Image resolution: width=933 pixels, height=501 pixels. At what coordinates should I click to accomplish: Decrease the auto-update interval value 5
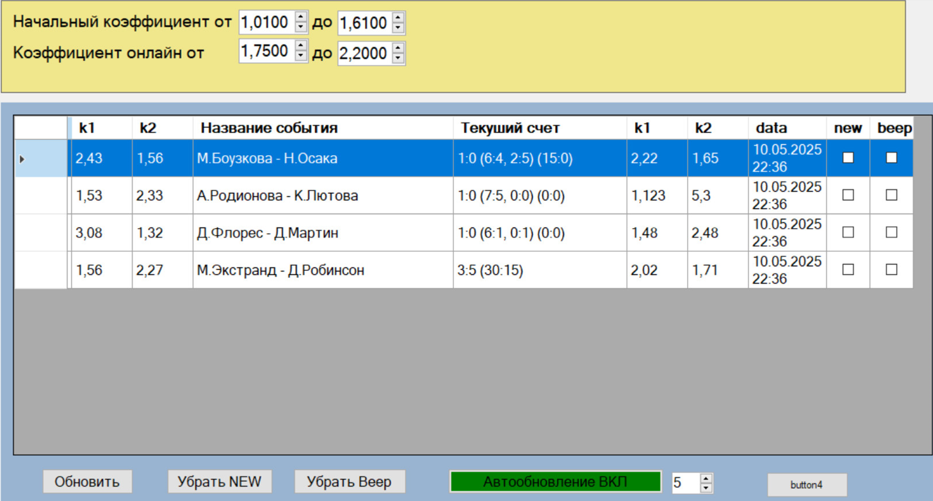pos(706,488)
